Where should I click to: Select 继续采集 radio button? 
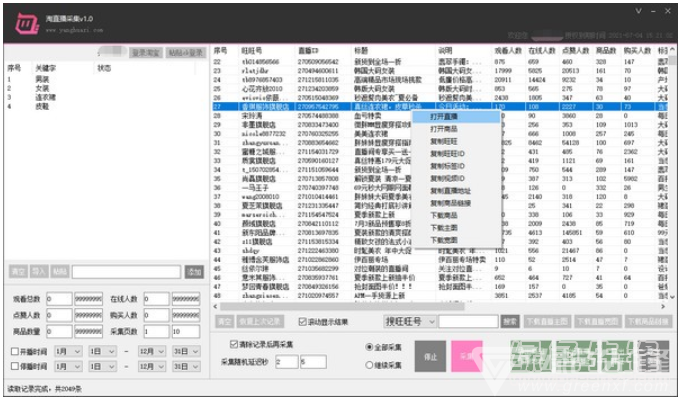[x=369, y=365]
